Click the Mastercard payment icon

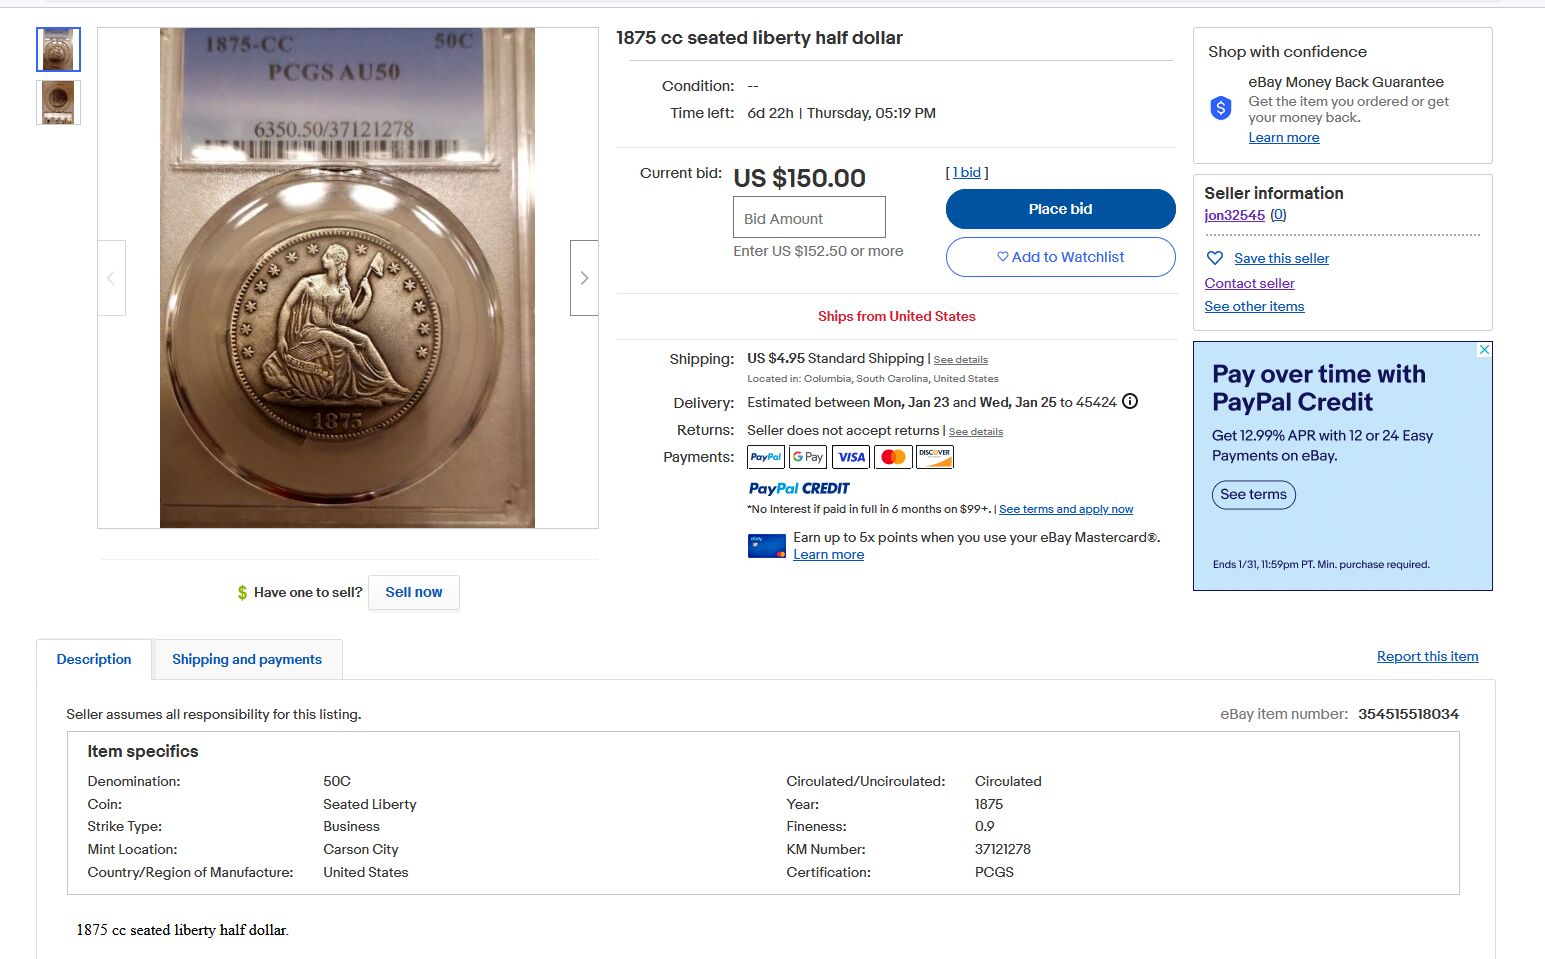893,457
